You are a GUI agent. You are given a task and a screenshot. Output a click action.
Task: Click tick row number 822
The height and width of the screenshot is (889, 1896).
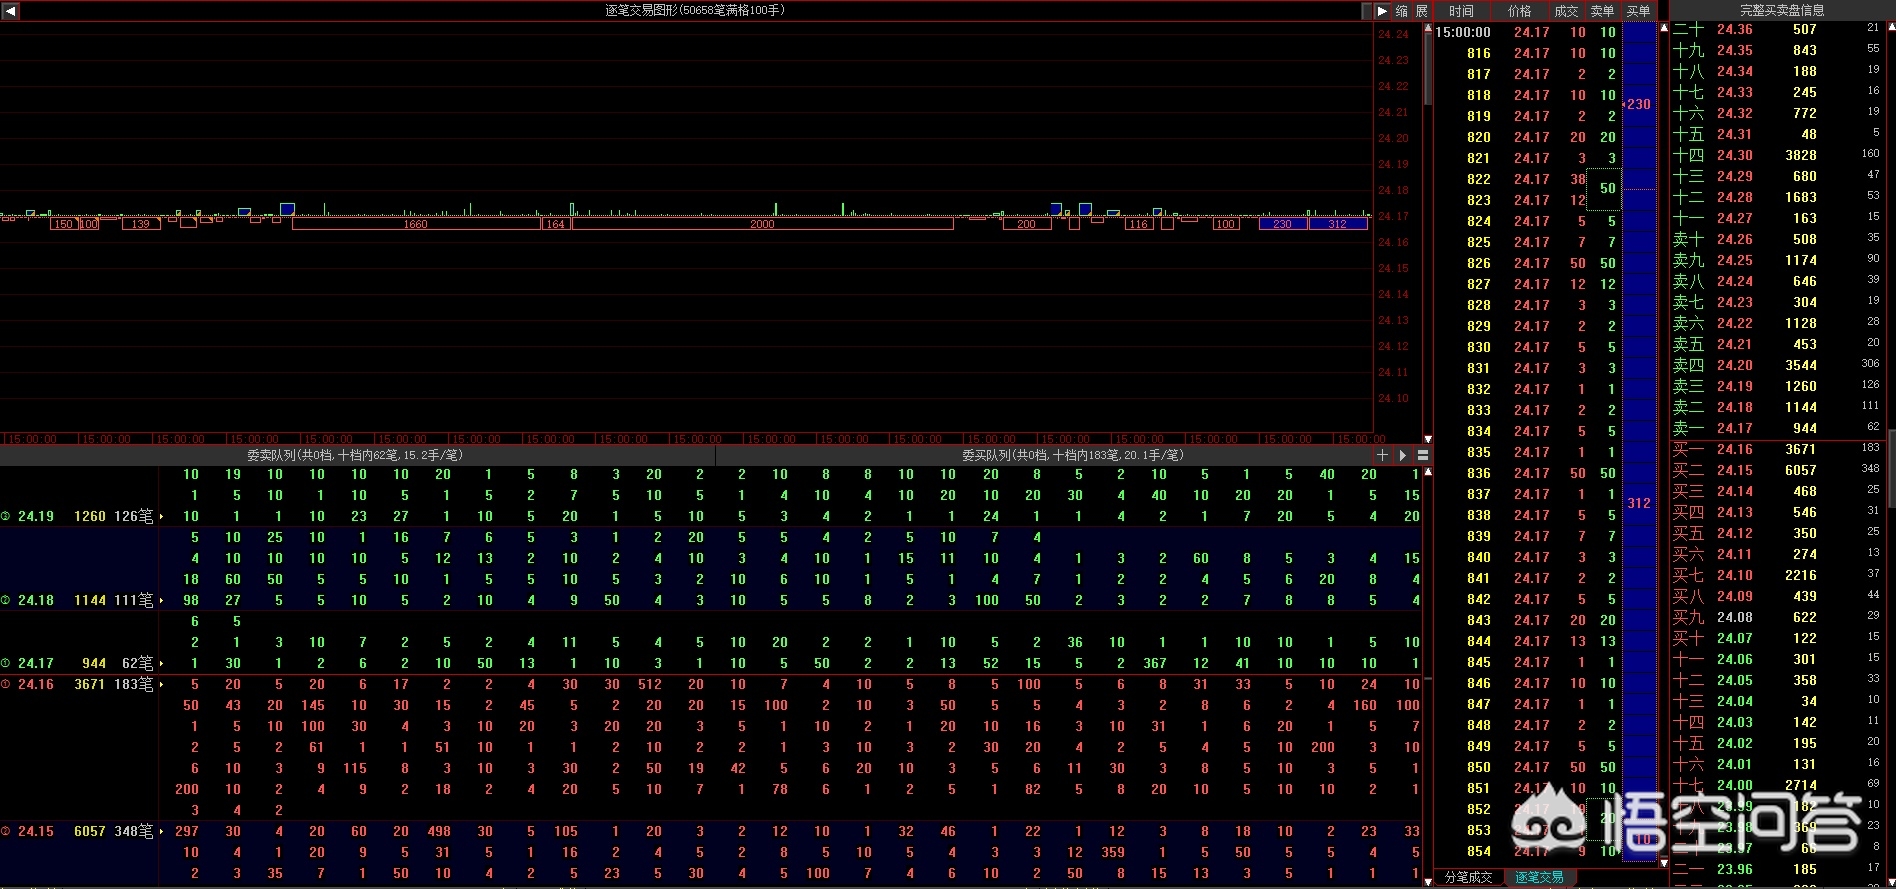(1526, 179)
